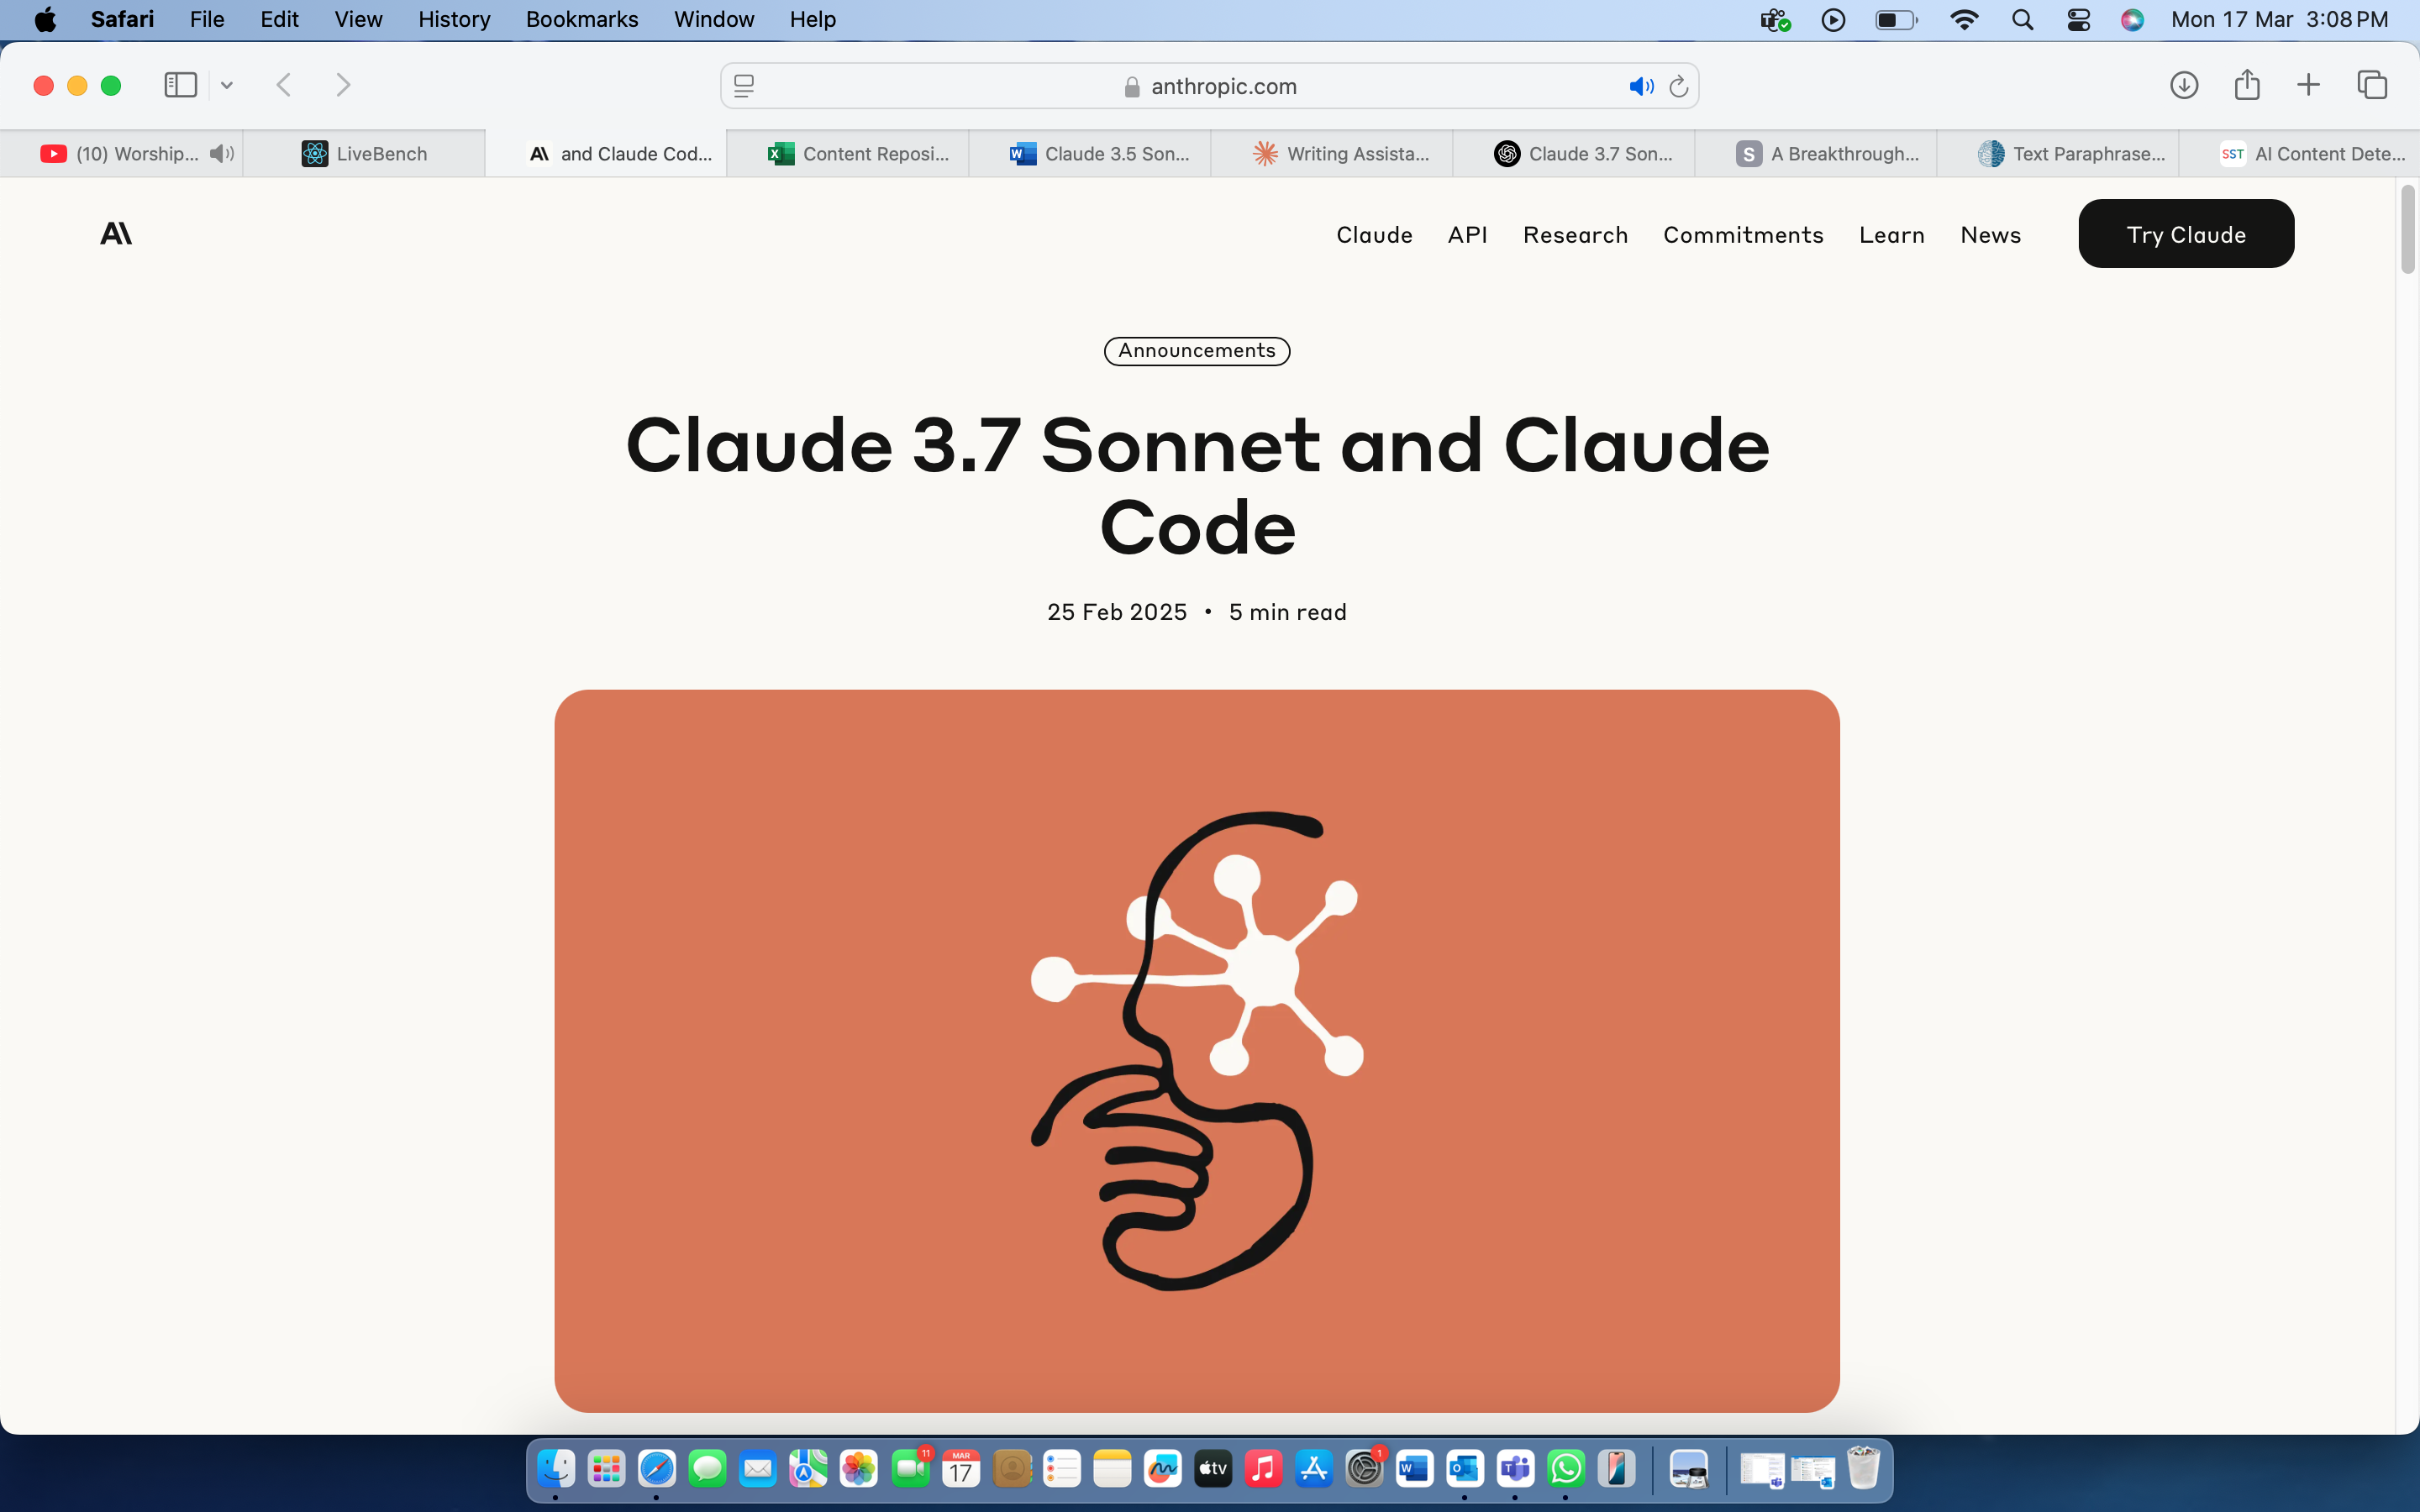This screenshot has width=2420, height=1512.
Task: Open the sidebar options dropdown arrow
Action: coord(227,85)
